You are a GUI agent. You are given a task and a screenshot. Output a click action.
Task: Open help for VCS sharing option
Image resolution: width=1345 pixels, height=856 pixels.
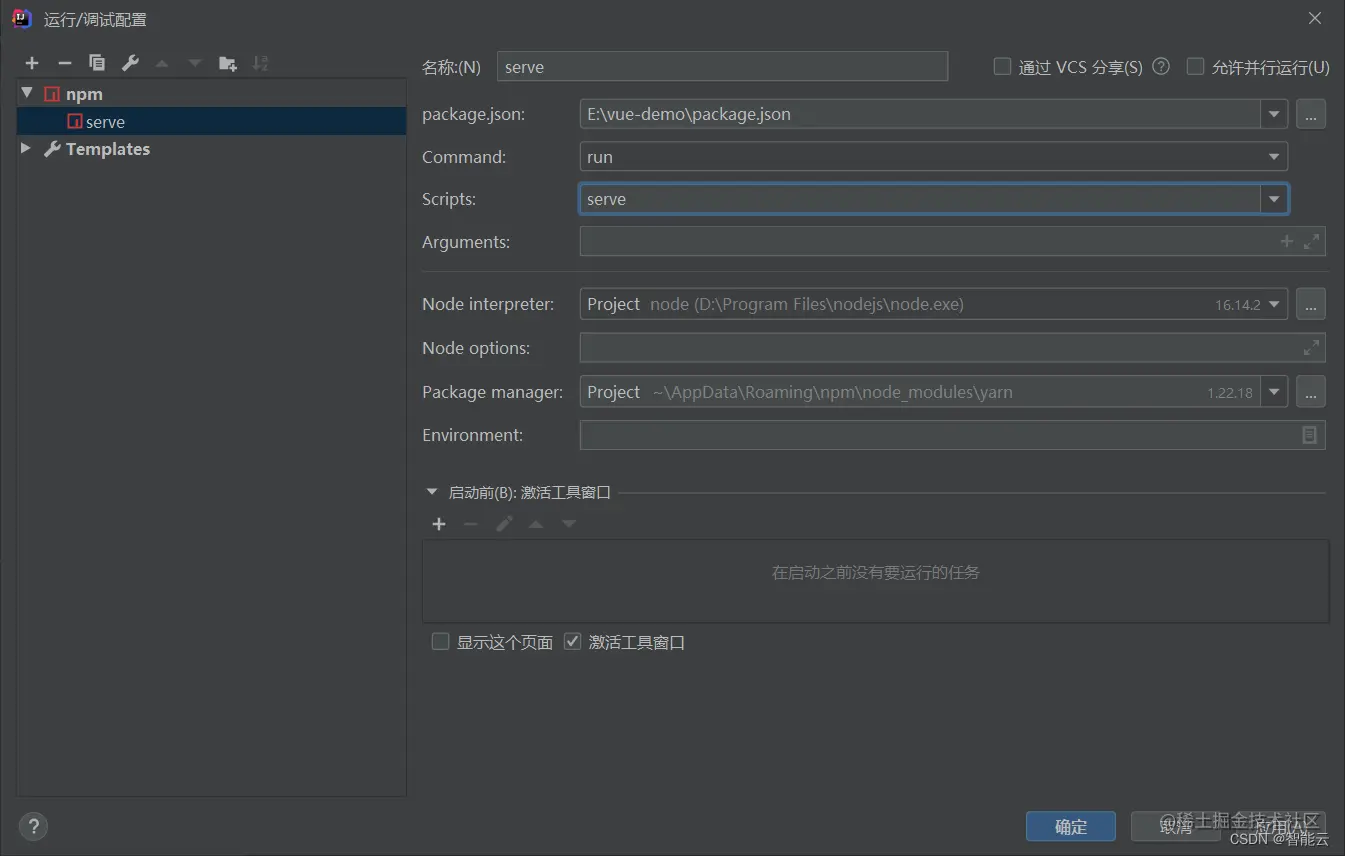coord(1161,66)
